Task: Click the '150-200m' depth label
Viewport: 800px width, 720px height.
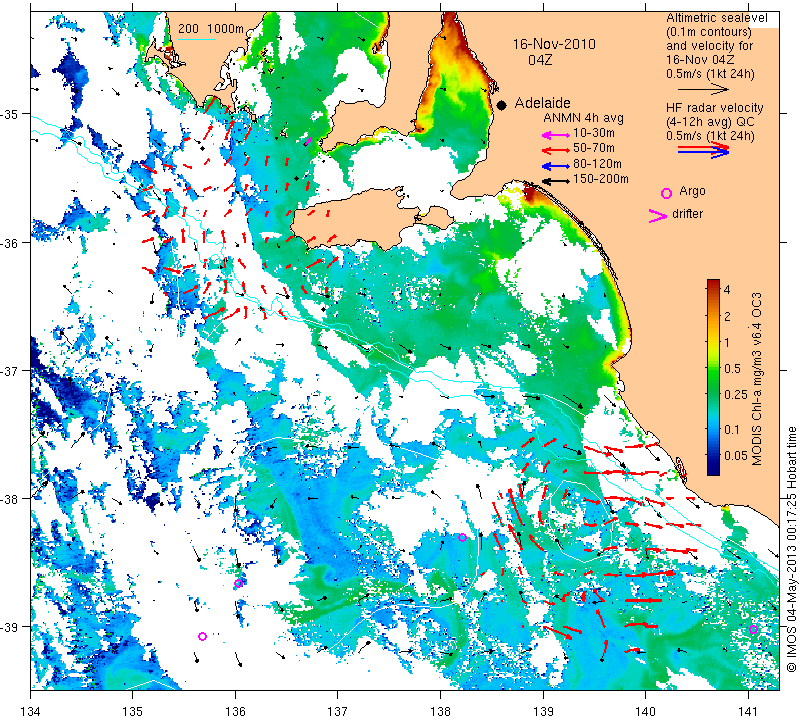Action: tap(601, 179)
